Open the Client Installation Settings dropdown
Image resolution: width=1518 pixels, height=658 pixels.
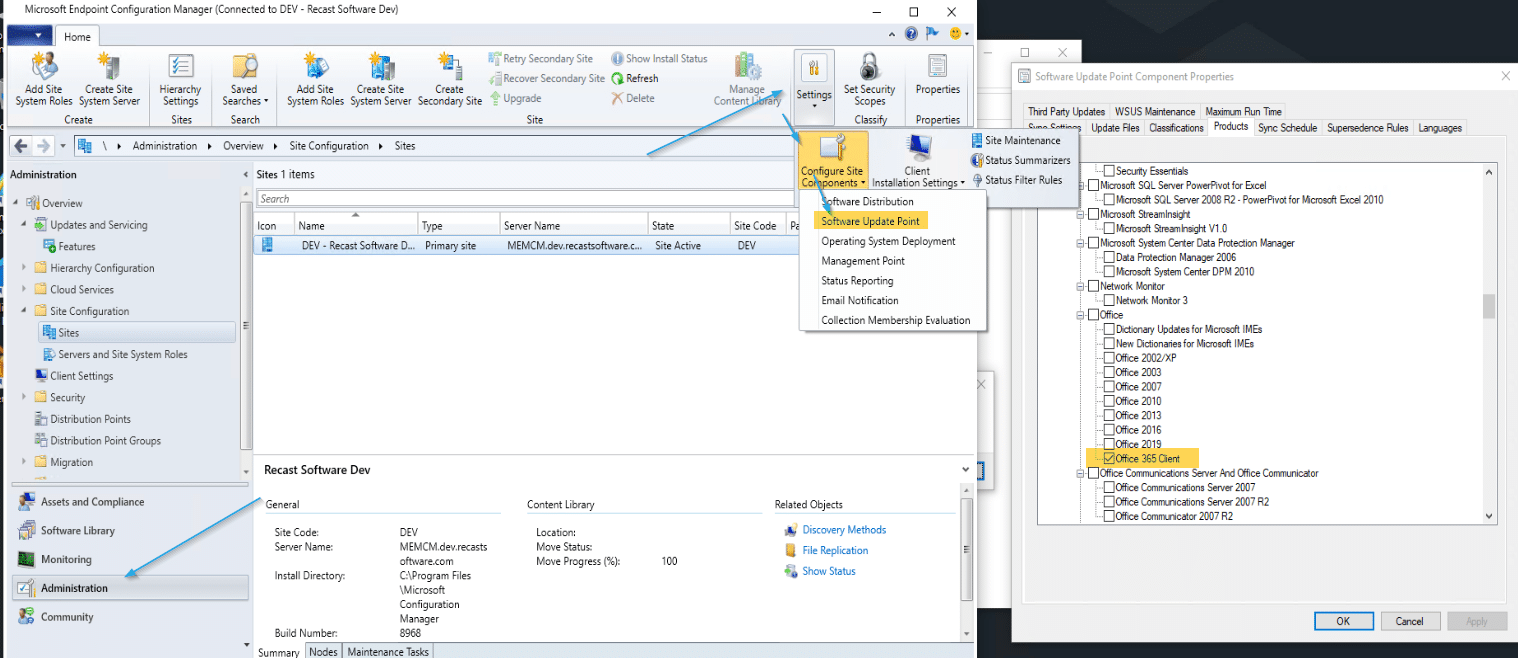point(917,160)
